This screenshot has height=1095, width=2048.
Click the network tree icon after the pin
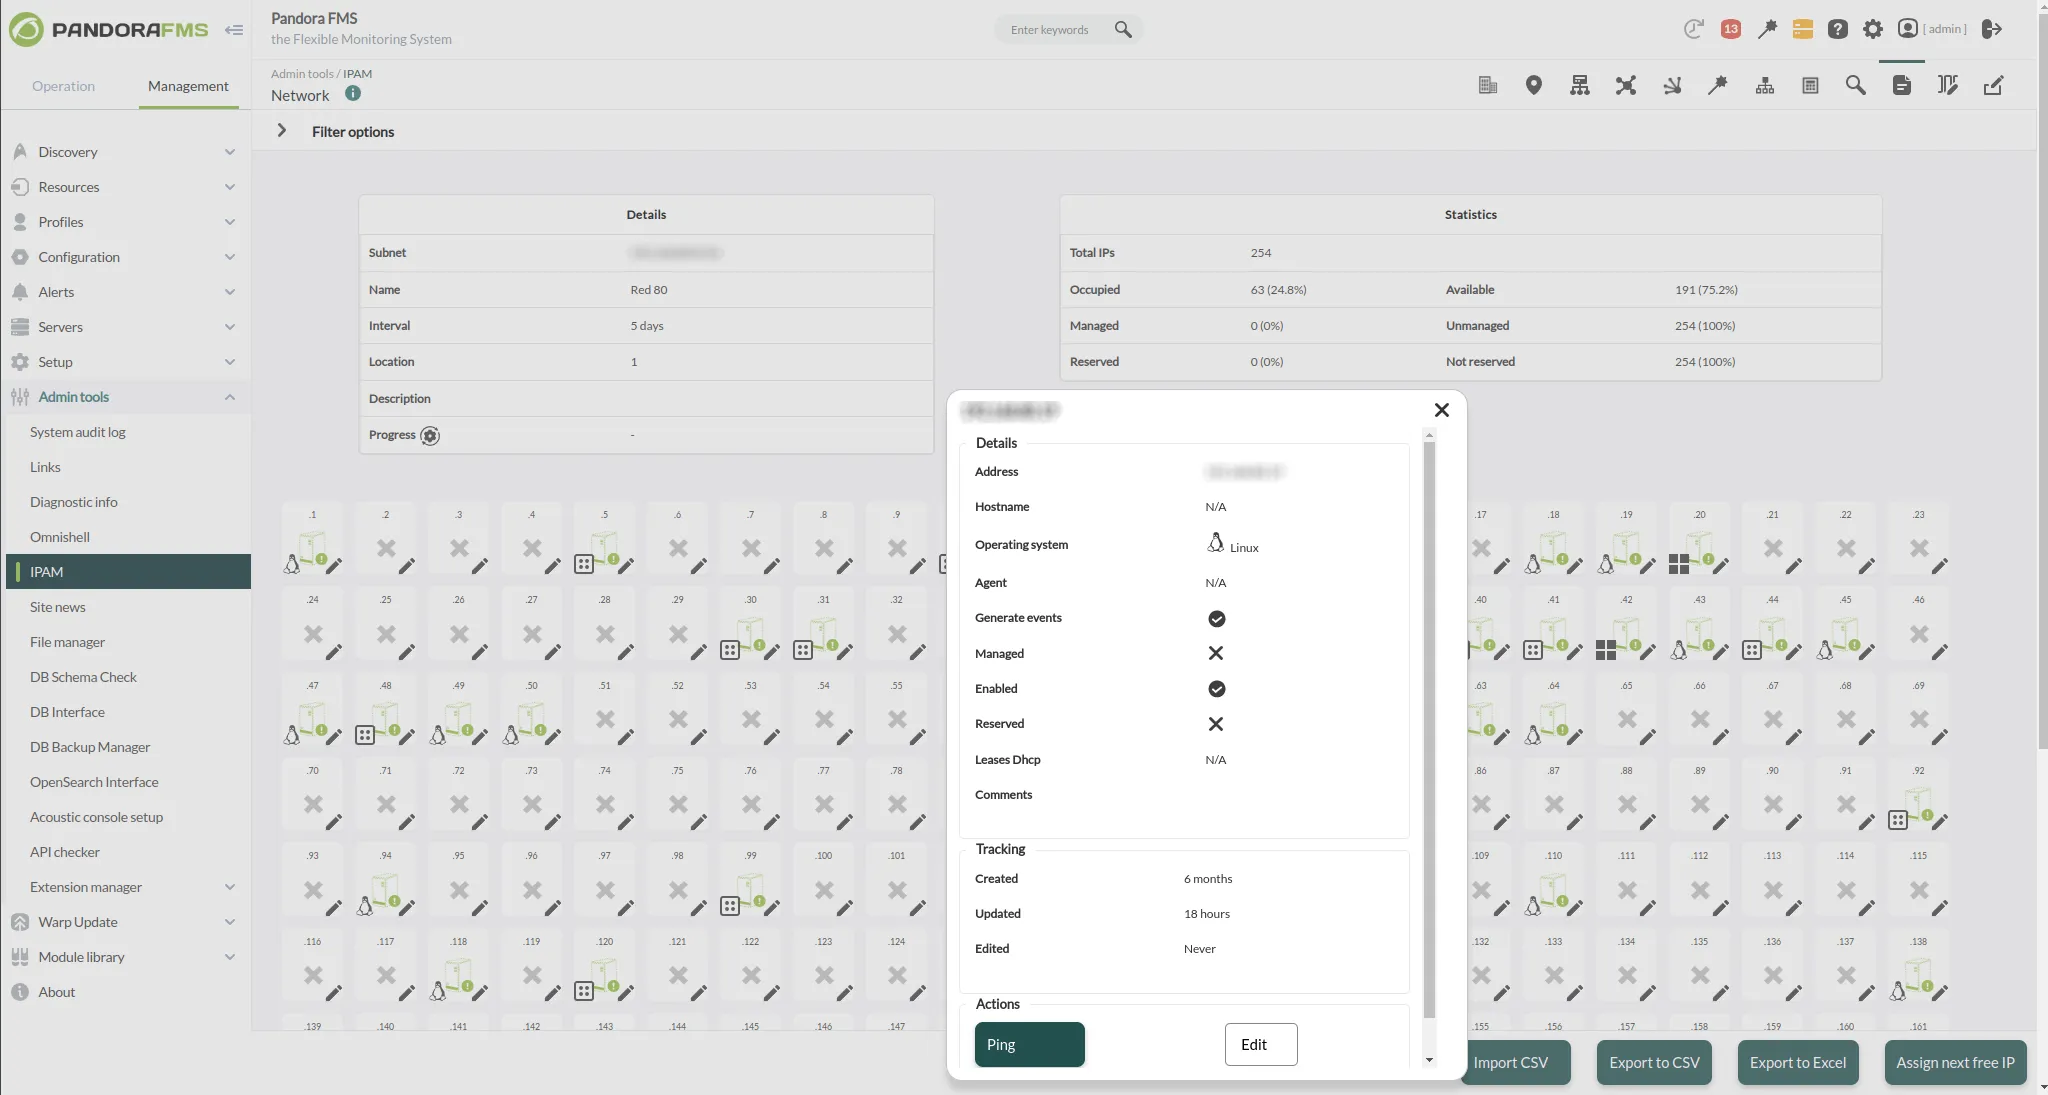(1580, 85)
